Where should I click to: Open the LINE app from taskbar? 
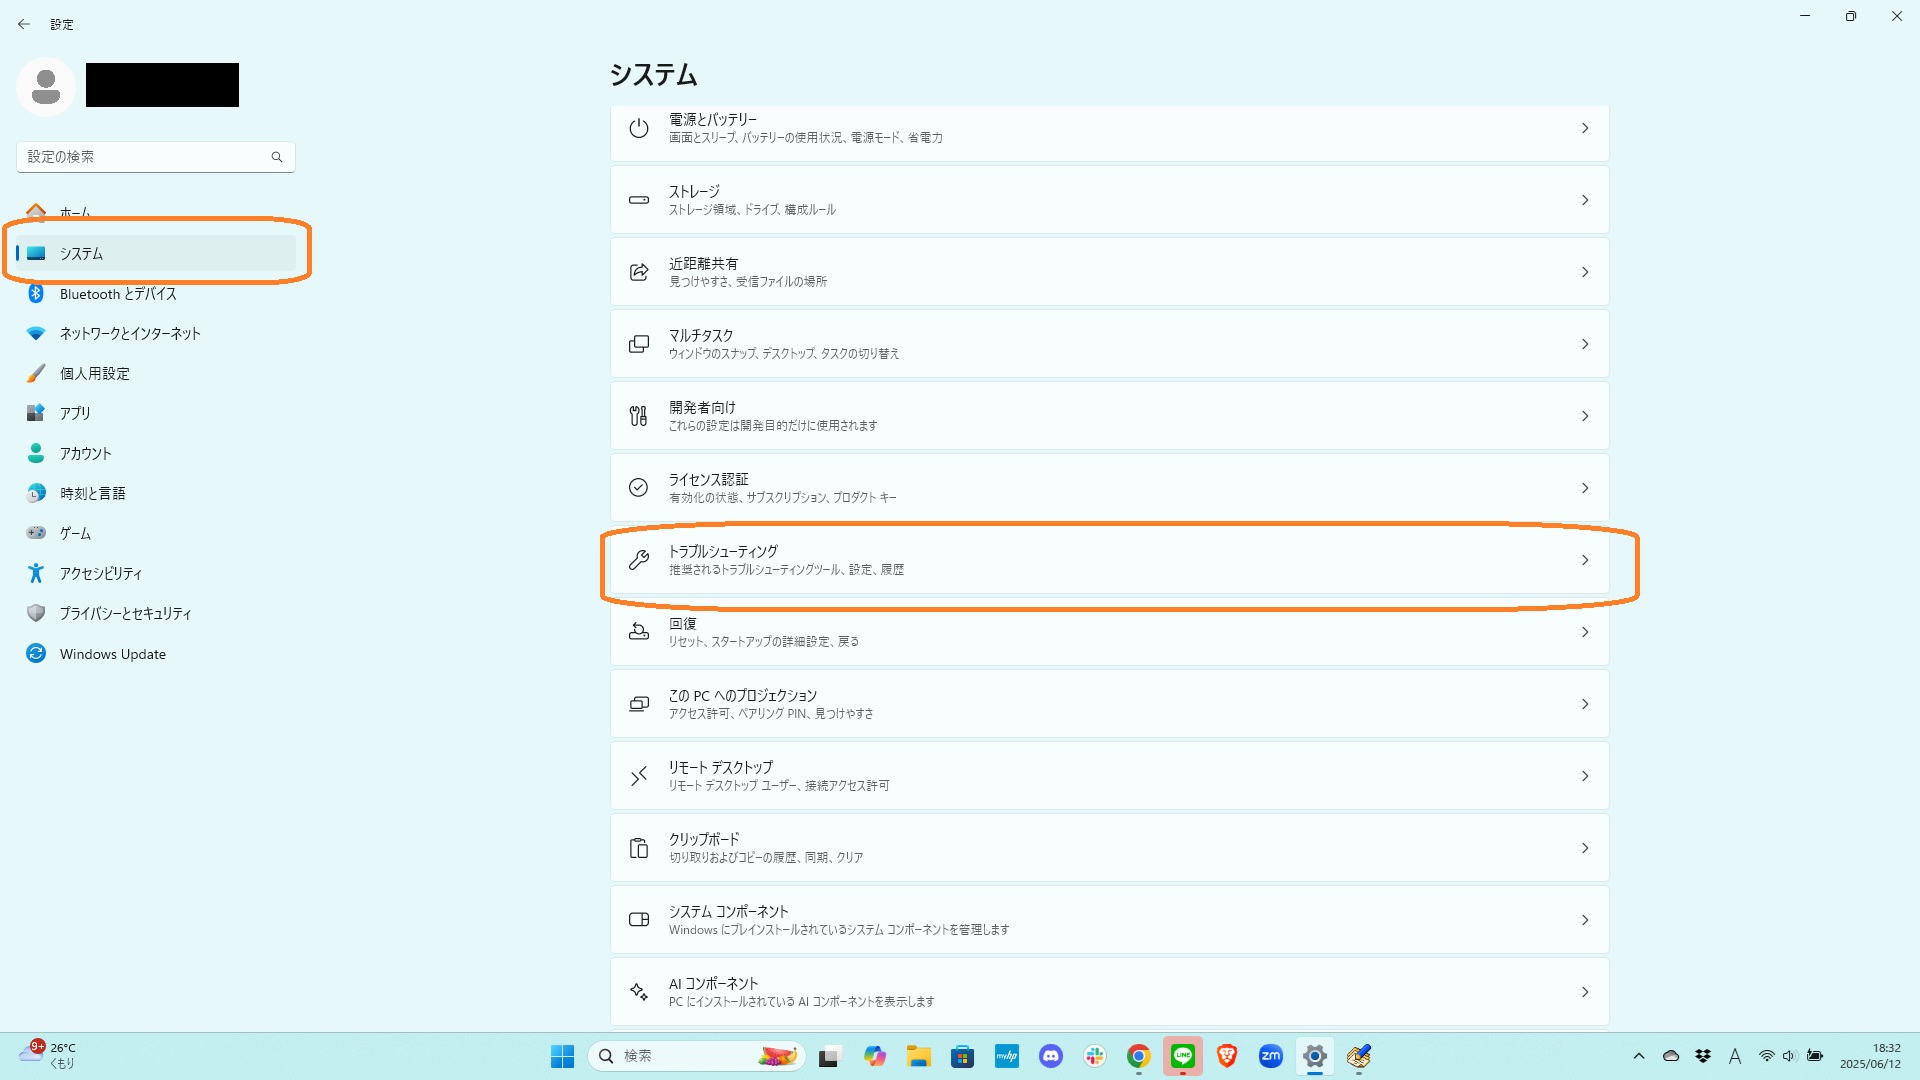coord(1182,1056)
